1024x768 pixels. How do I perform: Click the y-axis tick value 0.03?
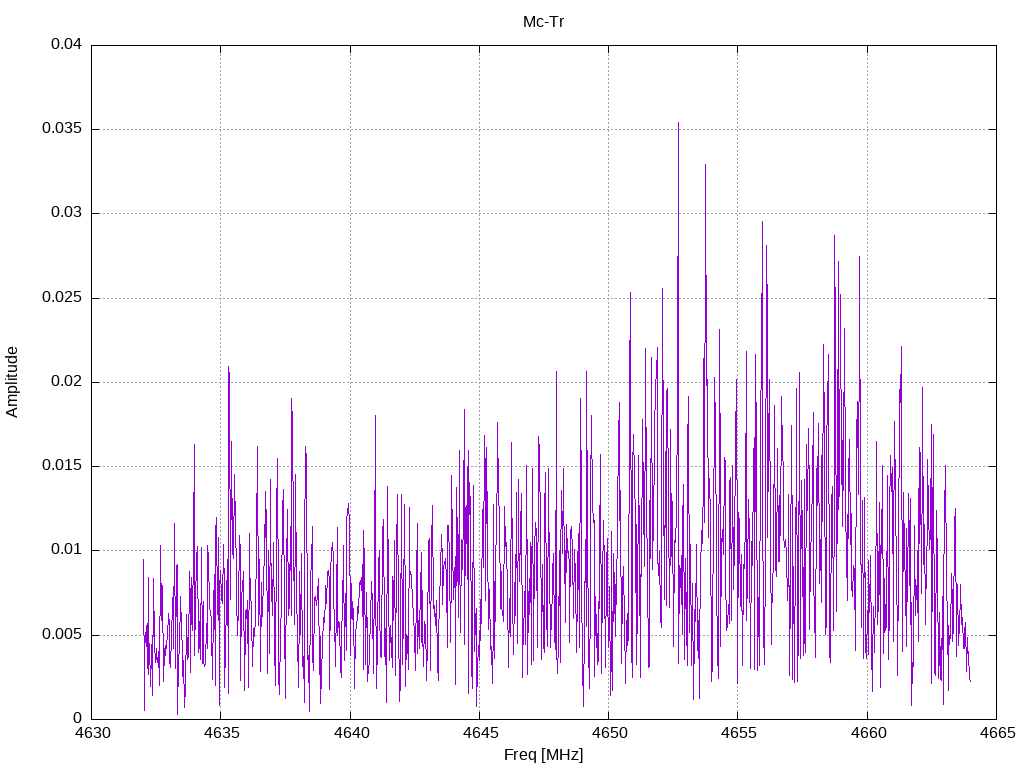click(67, 213)
